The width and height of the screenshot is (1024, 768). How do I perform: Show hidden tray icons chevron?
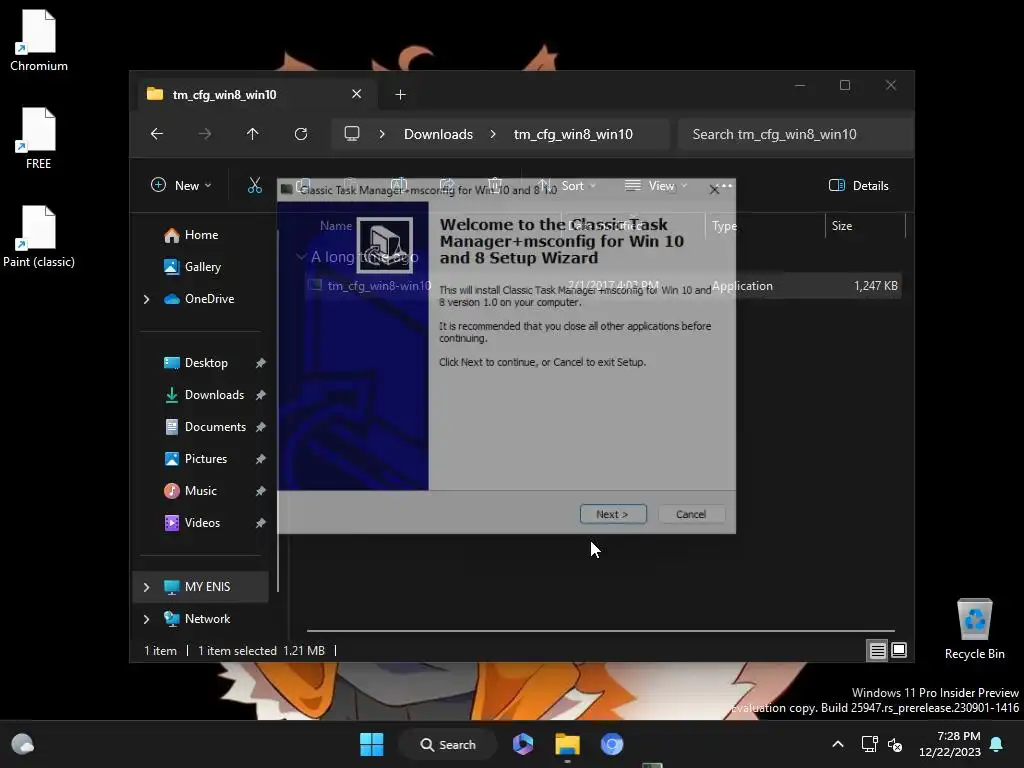(x=838, y=744)
